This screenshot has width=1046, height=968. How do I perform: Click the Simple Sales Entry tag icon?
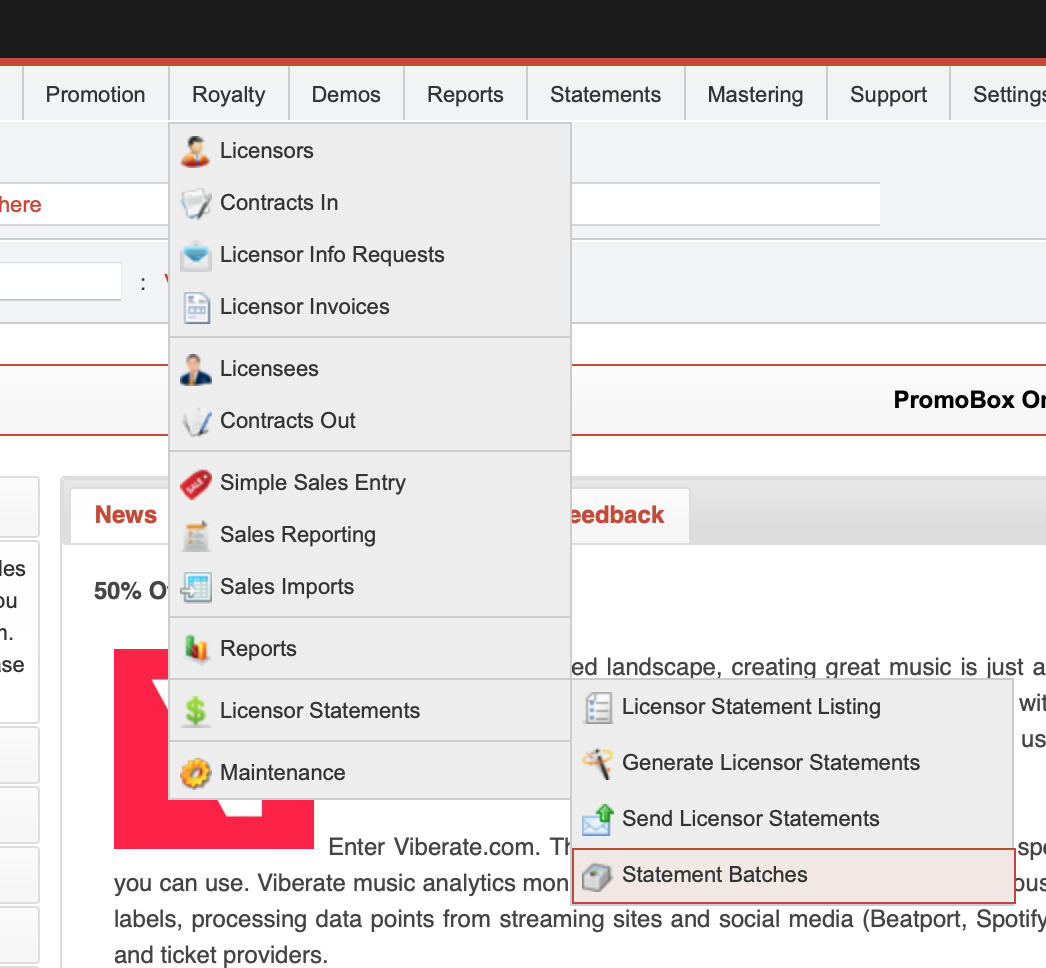pyautogui.click(x=195, y=483)
